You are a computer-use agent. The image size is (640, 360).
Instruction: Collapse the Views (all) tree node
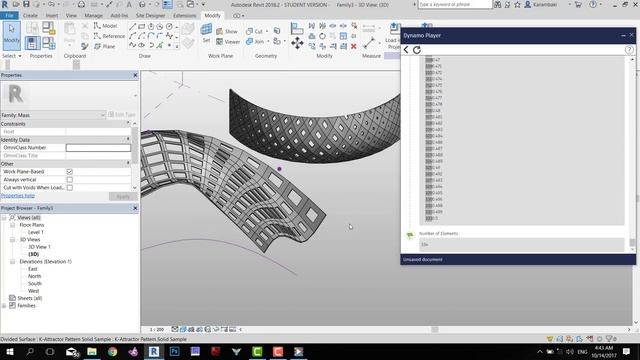(x=4, y=218)
